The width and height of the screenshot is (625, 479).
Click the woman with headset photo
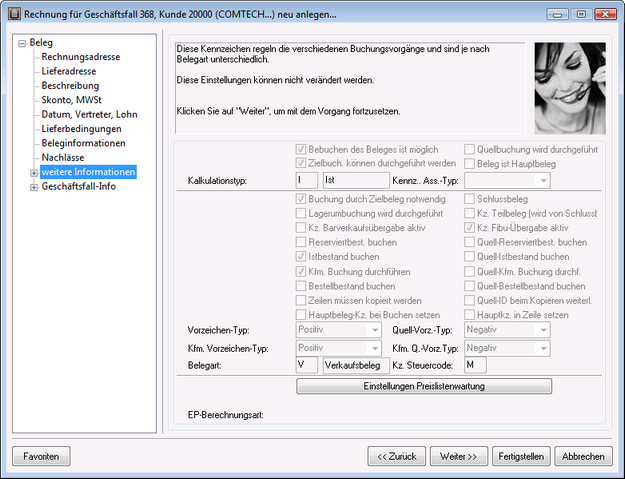[x=570, y=88]
